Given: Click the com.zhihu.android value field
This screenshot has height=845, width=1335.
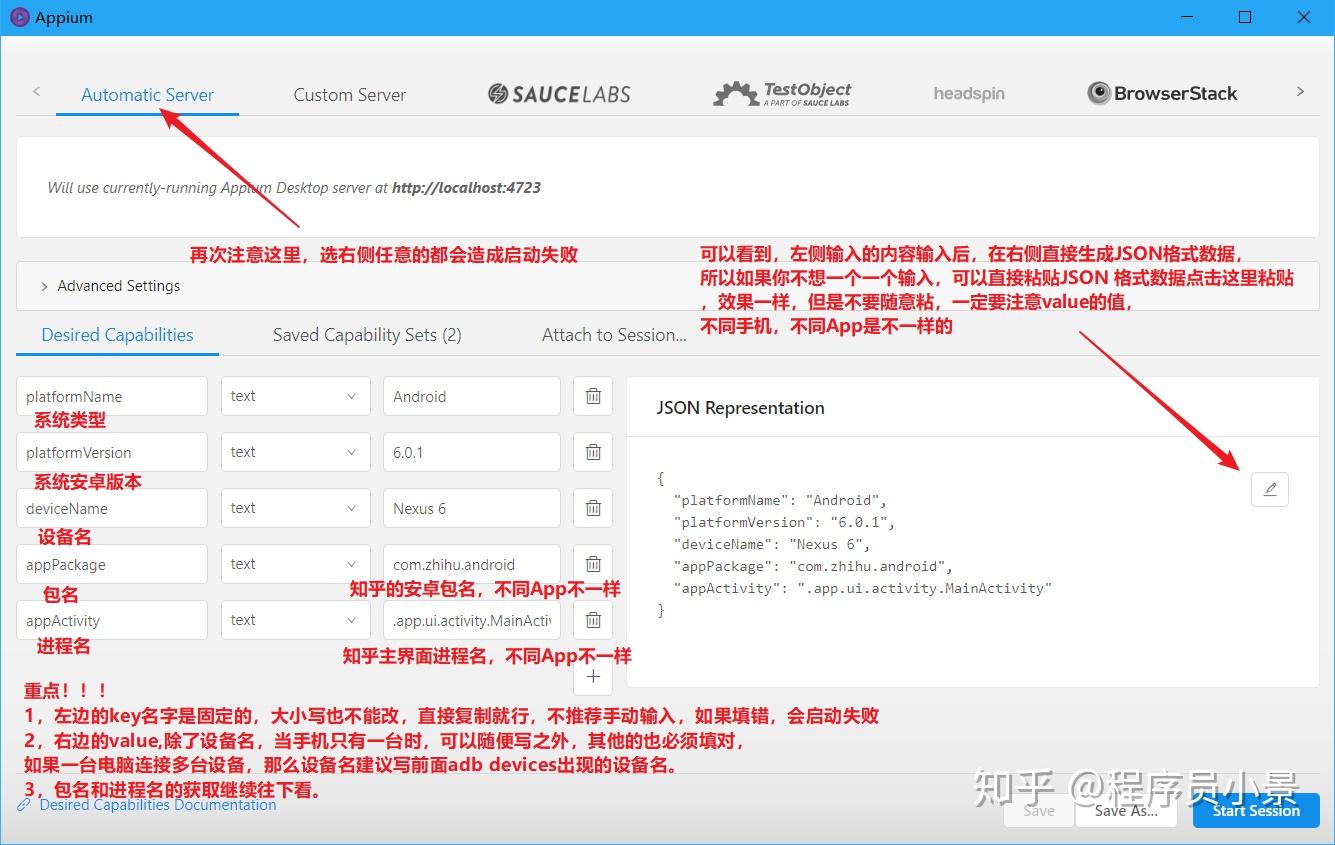Looking at the screenshot, I should (x=472, y=564).
